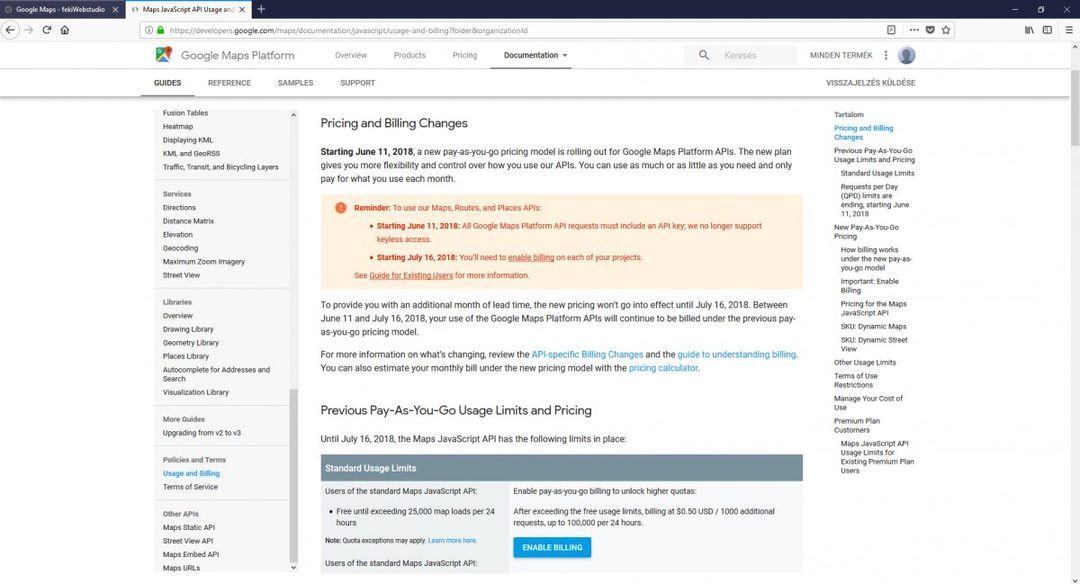Open Directions in the sidebar

coord(179,207)
